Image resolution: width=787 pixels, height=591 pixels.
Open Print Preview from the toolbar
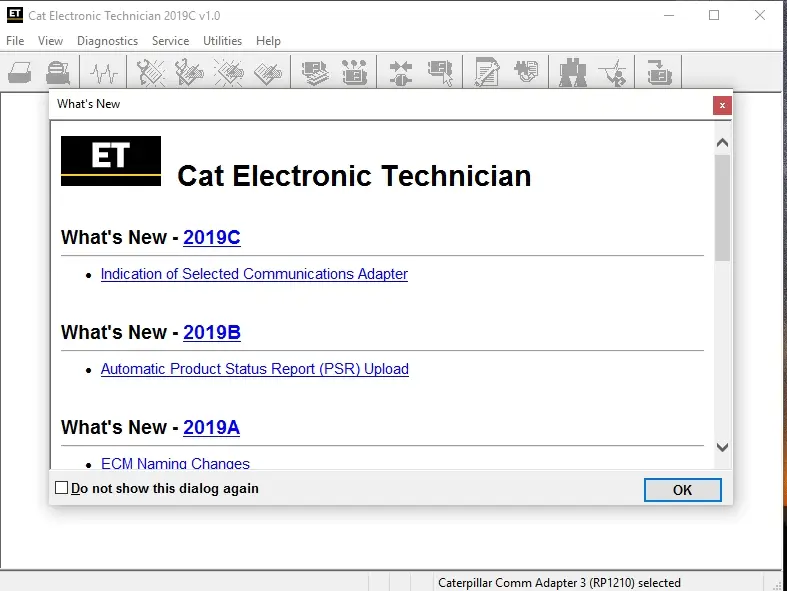coord(59,72)
